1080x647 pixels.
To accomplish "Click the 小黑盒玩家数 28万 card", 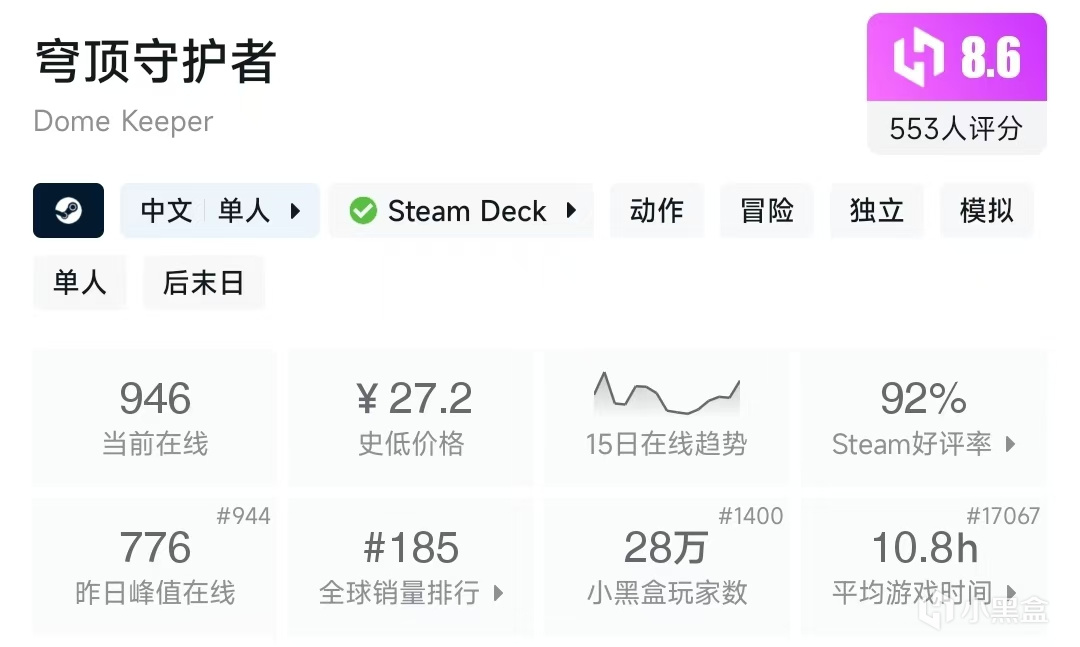I will (666, 566).
